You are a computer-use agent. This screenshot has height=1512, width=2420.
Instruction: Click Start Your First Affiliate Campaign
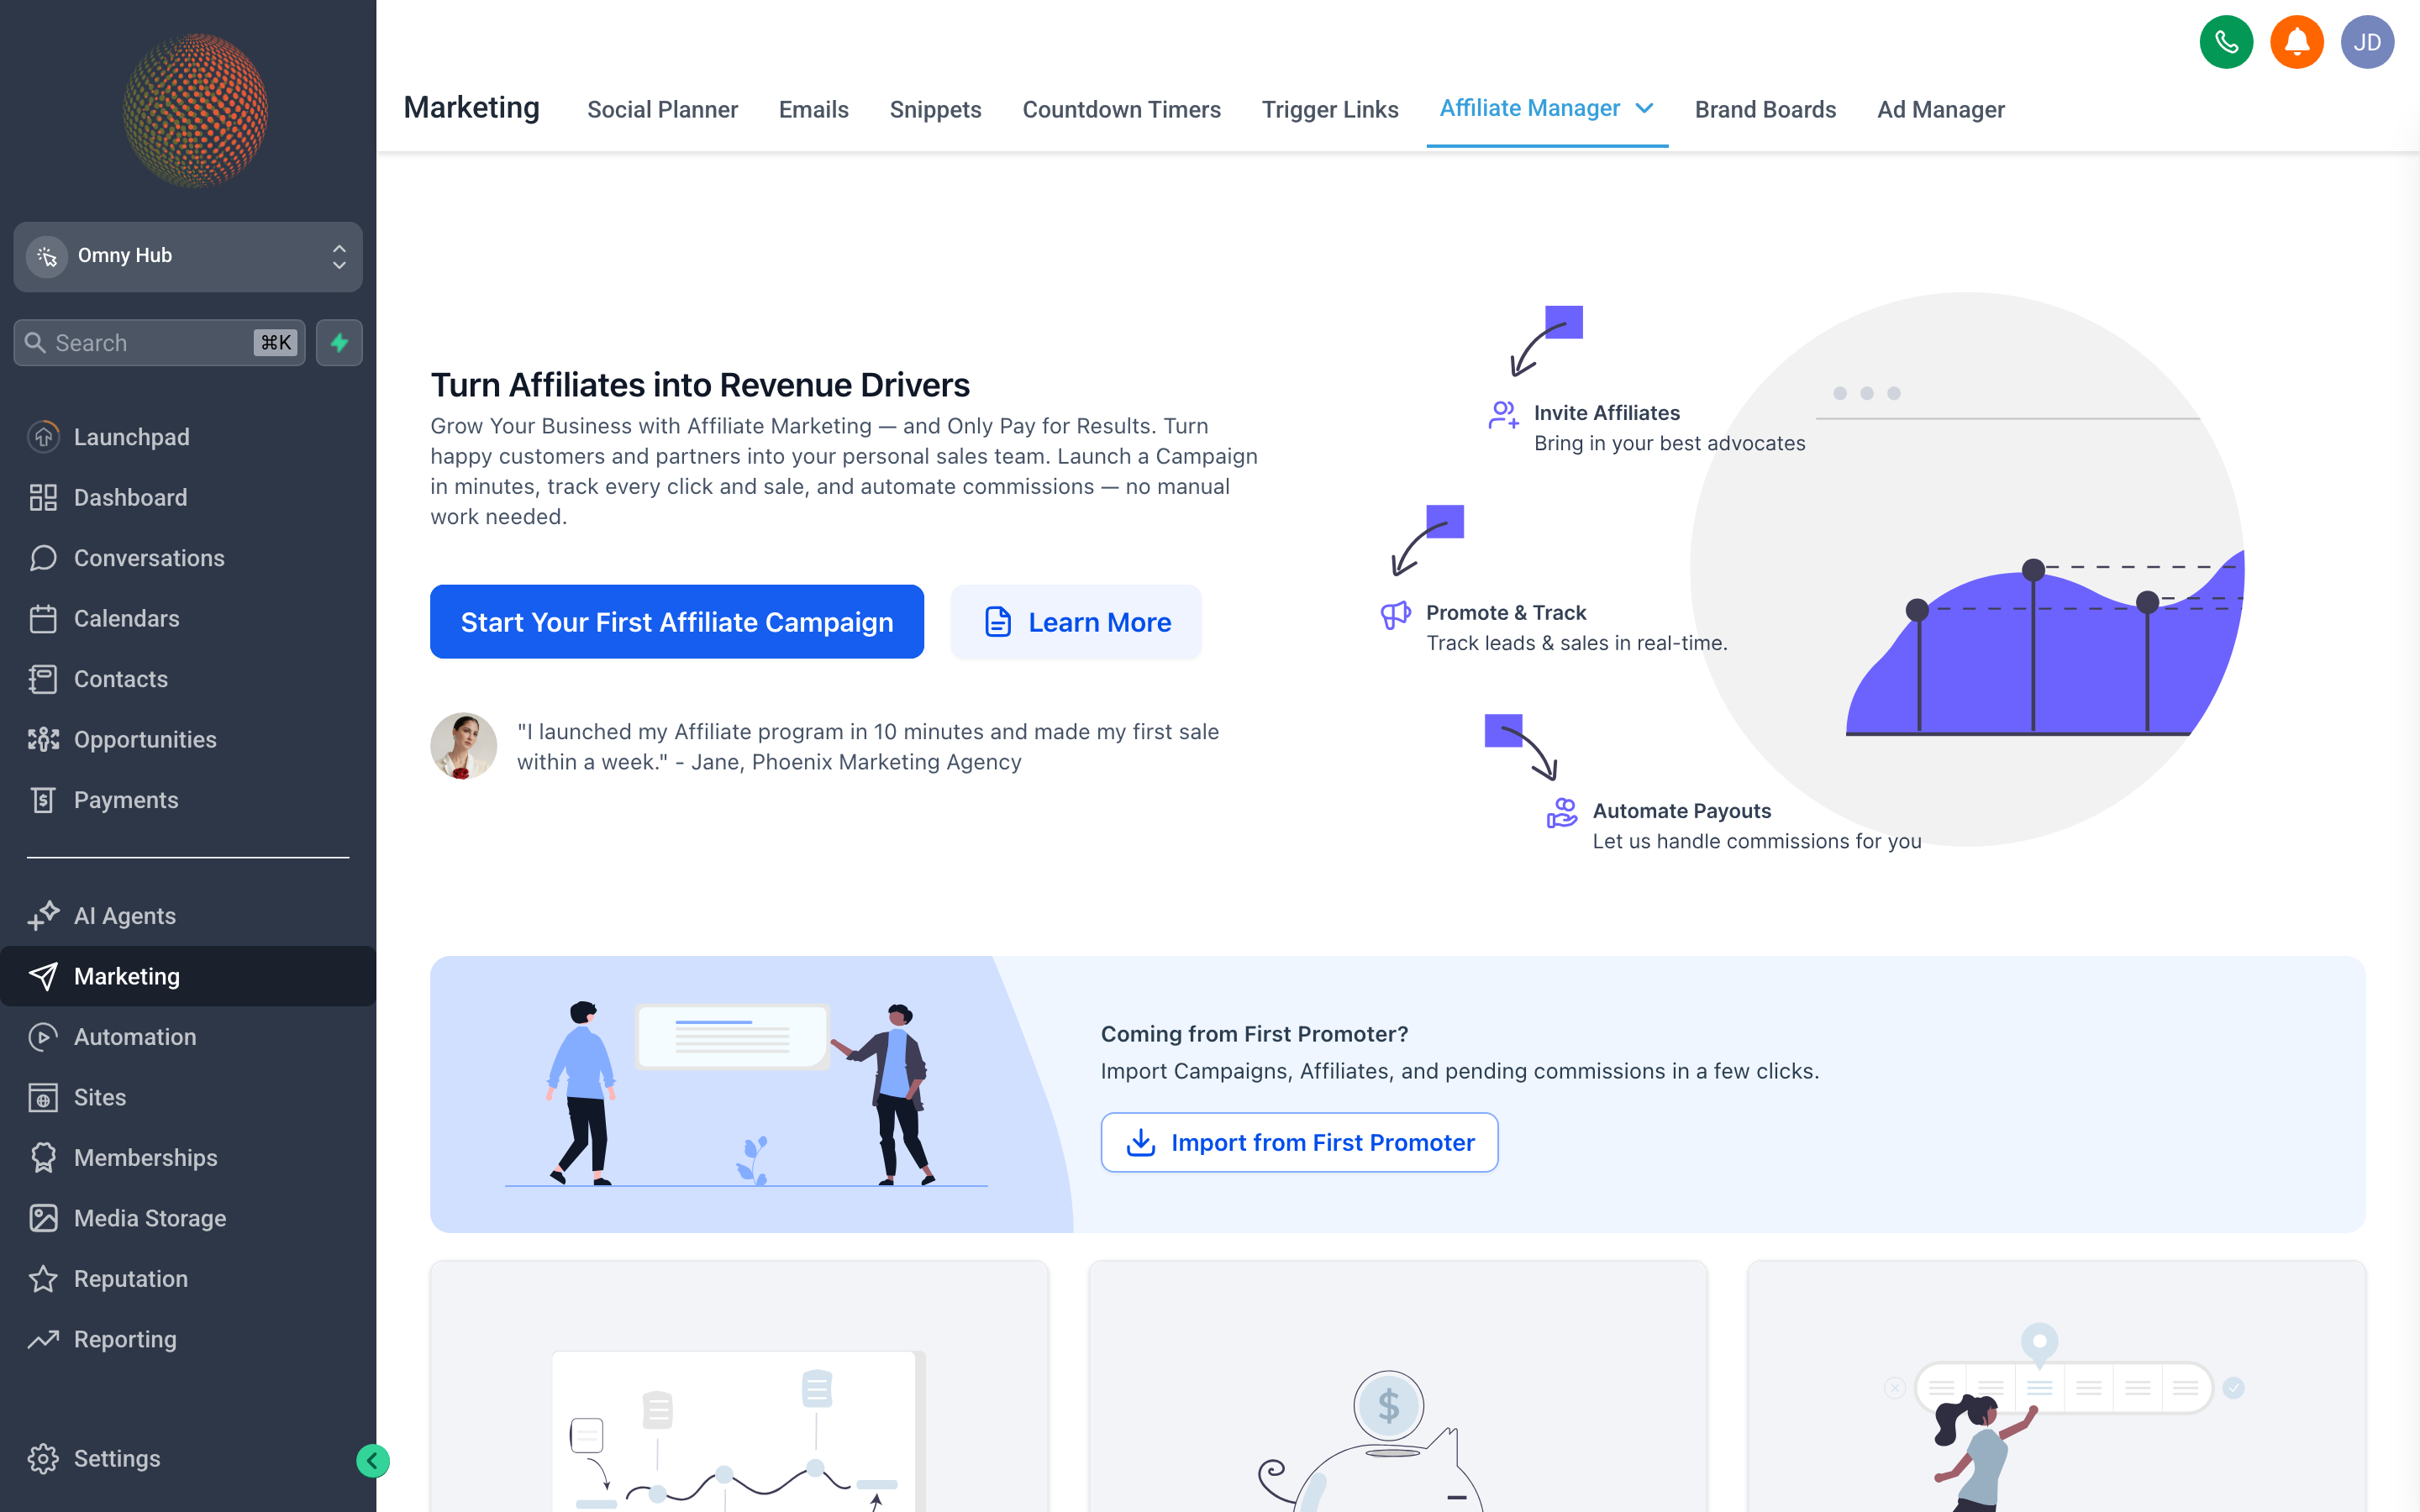(x=677, y=622)
